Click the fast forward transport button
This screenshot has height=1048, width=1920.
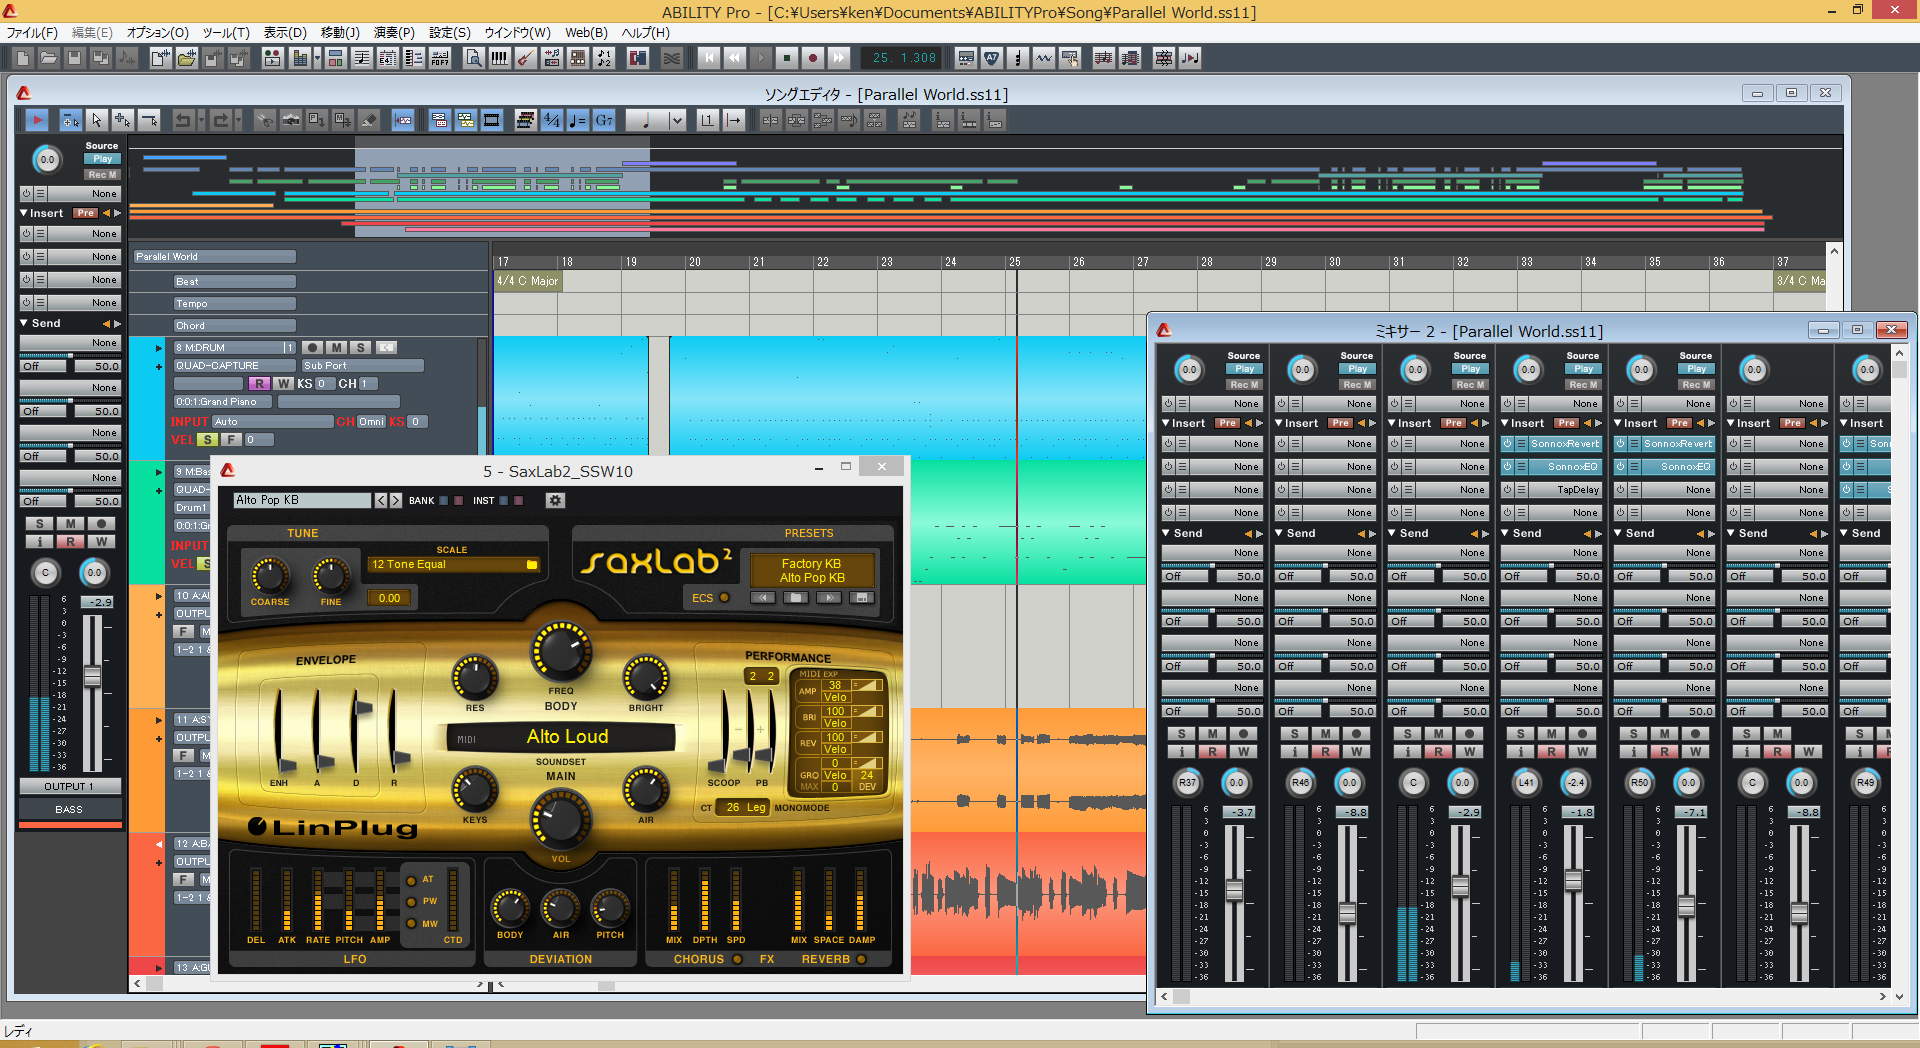click(839, 58)
